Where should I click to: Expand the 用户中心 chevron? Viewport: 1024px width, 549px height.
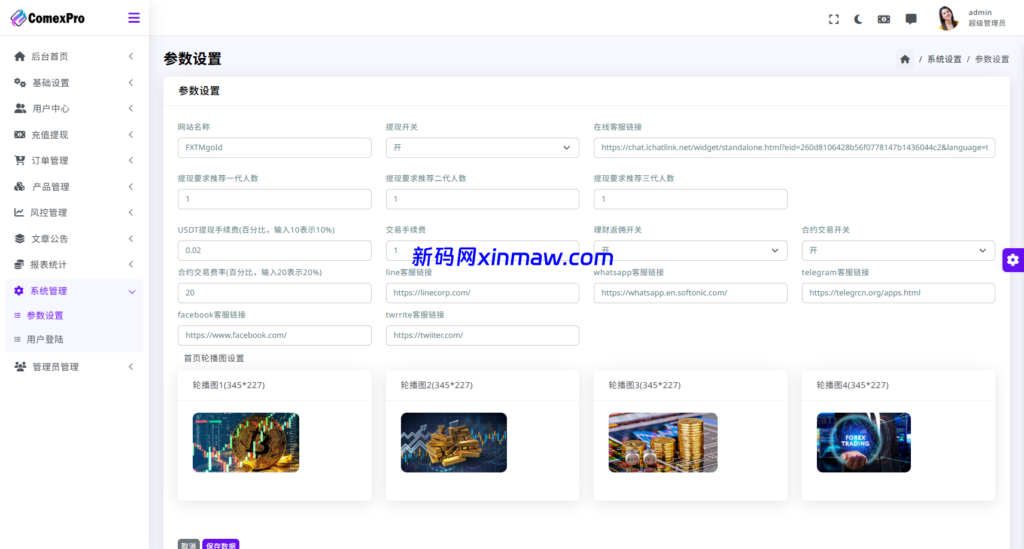pos(131,108)
